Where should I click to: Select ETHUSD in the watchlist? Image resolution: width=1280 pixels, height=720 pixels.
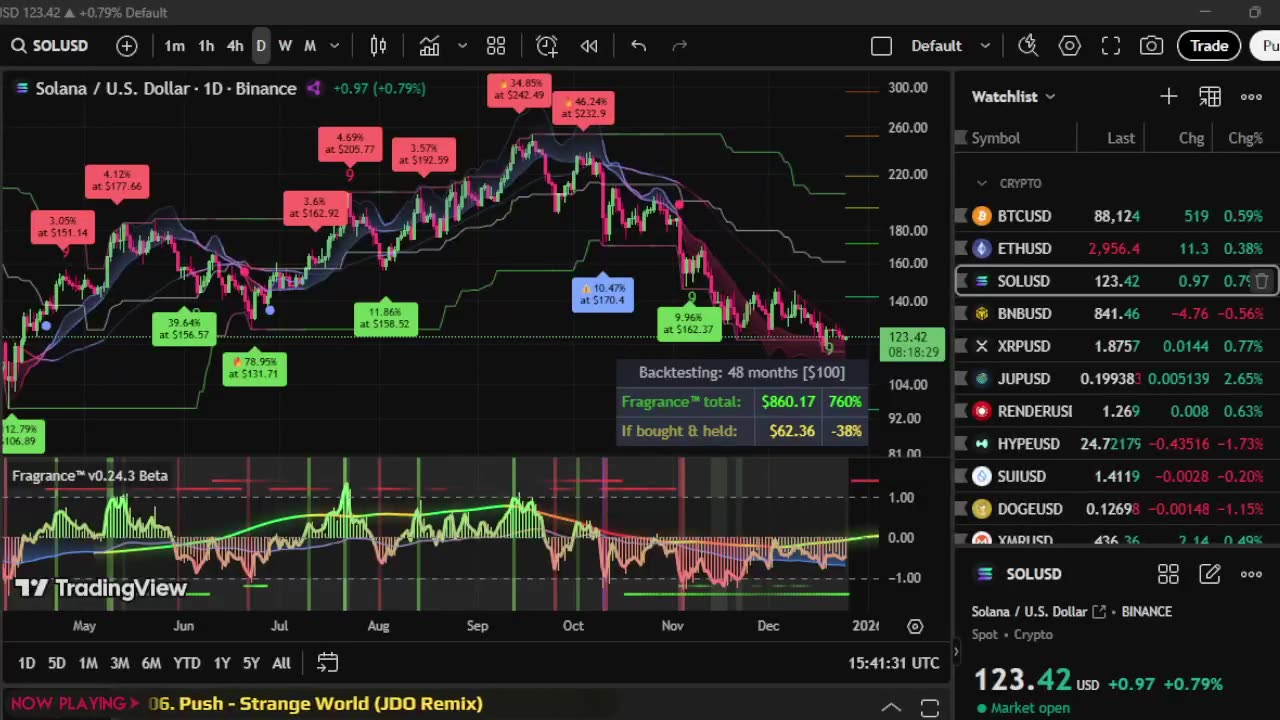(x=1117, y=248)
